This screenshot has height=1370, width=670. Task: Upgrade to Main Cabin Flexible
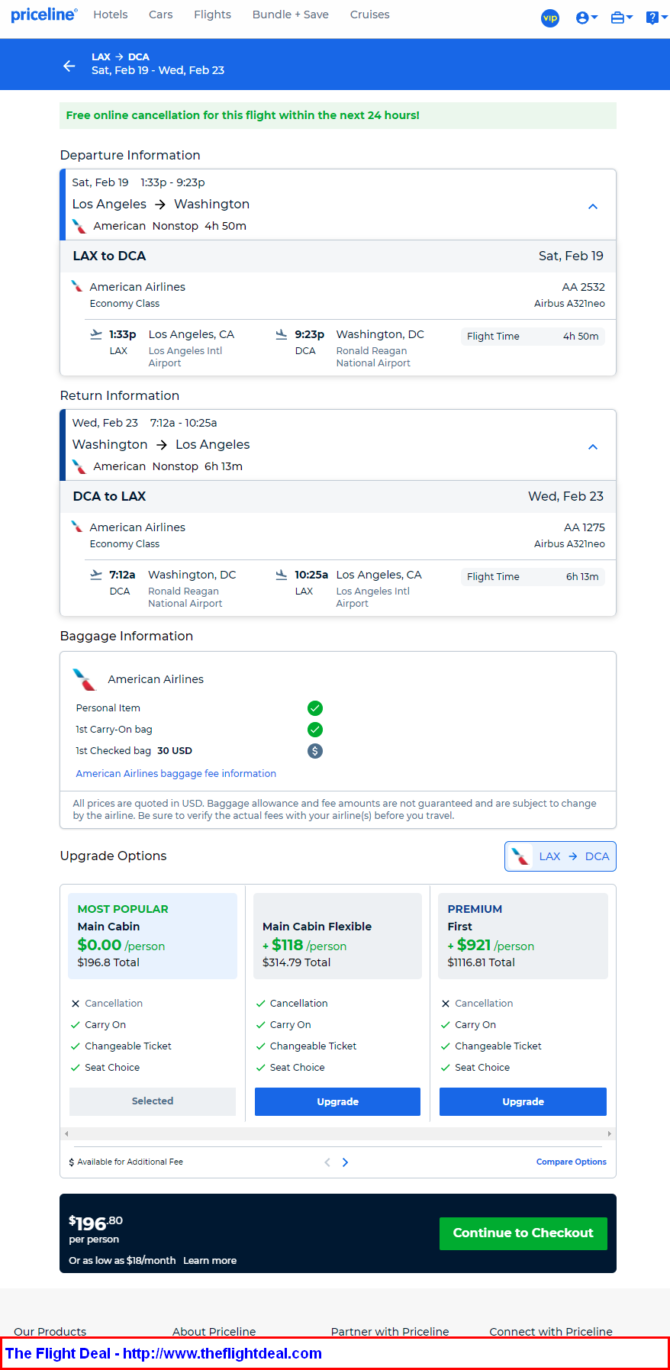coord(337,1101)
